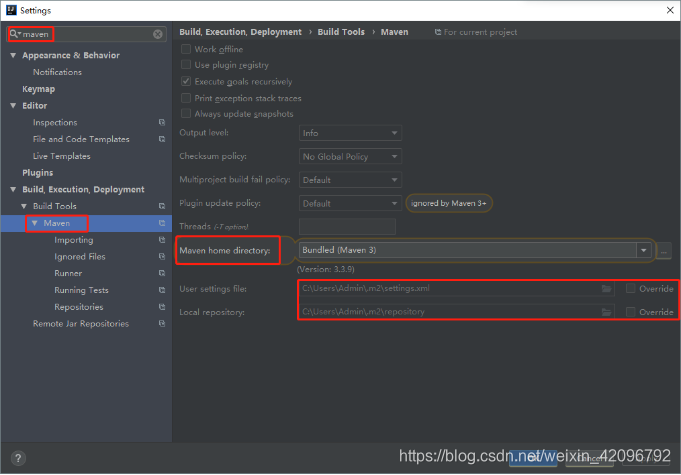Click project-level icon next to File and Code Templates
Viewport: 681px width, 475px height.
162,139
